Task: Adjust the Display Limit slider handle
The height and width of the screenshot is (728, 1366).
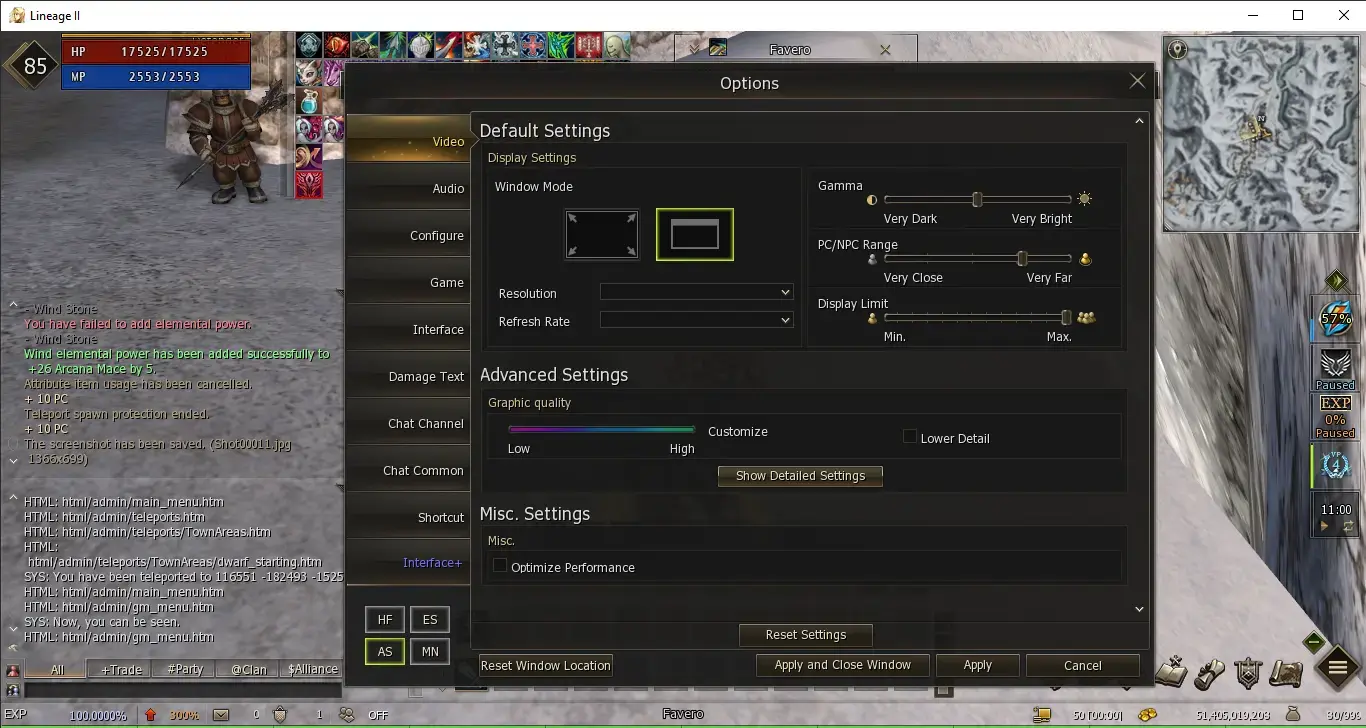Action: 1066,317
